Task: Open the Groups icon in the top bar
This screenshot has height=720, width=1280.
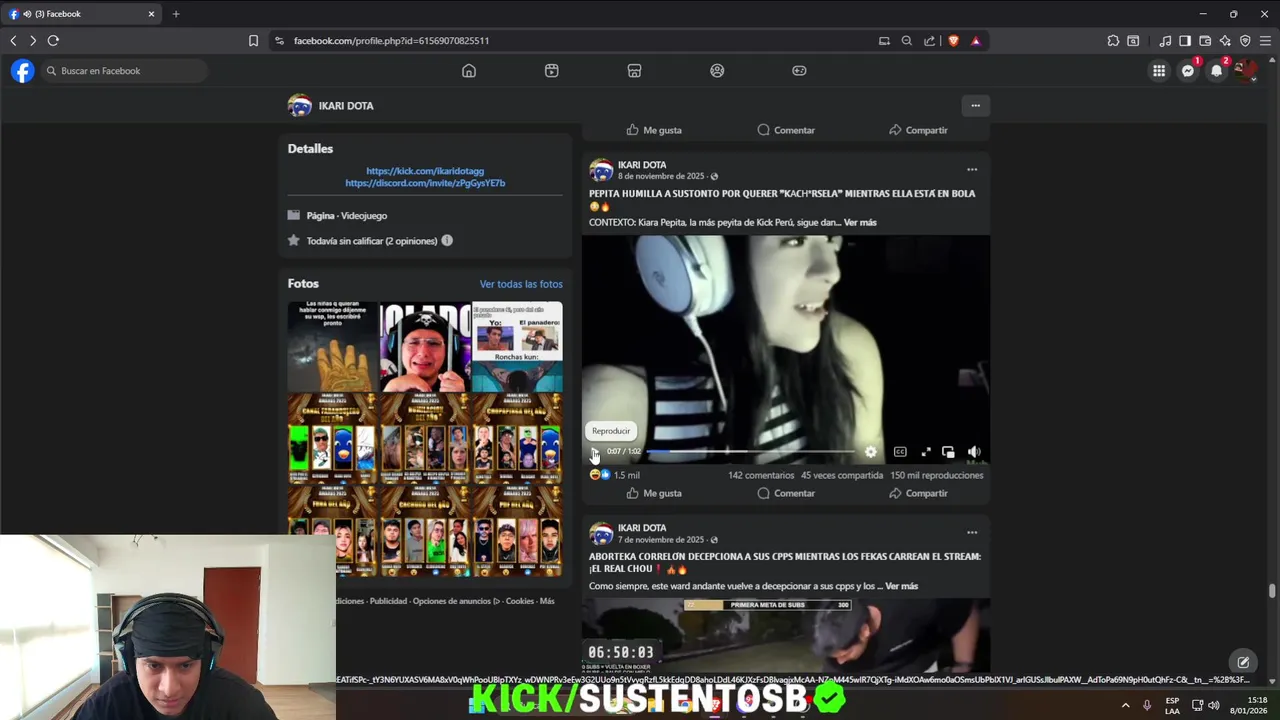Action: pos(717,71)
